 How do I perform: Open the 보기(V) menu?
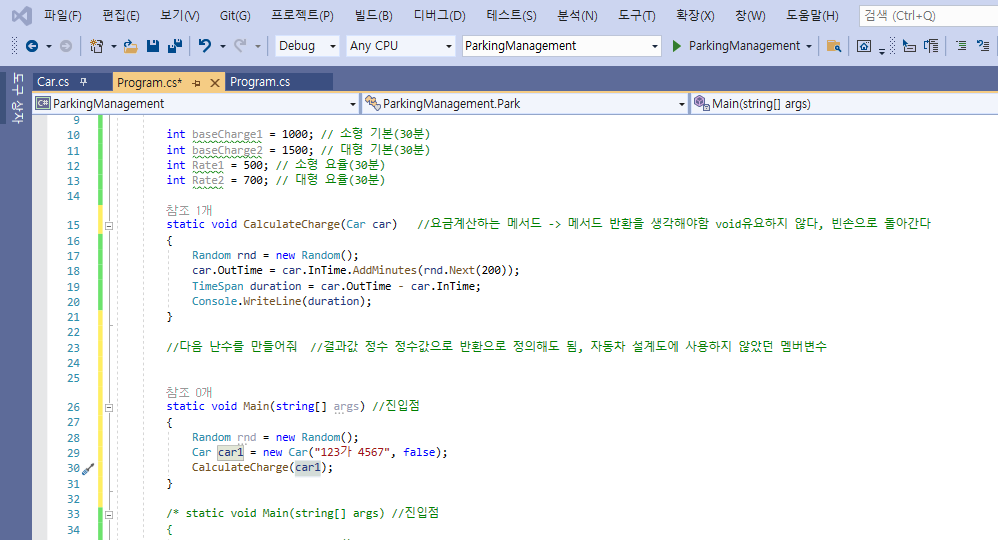[x=179, y=15]
